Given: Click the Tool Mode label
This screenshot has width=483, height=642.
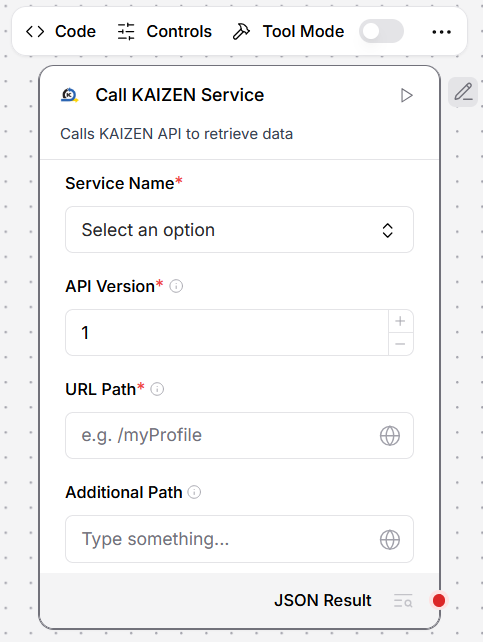Looking at the screenshot, I should coord(303,32).
